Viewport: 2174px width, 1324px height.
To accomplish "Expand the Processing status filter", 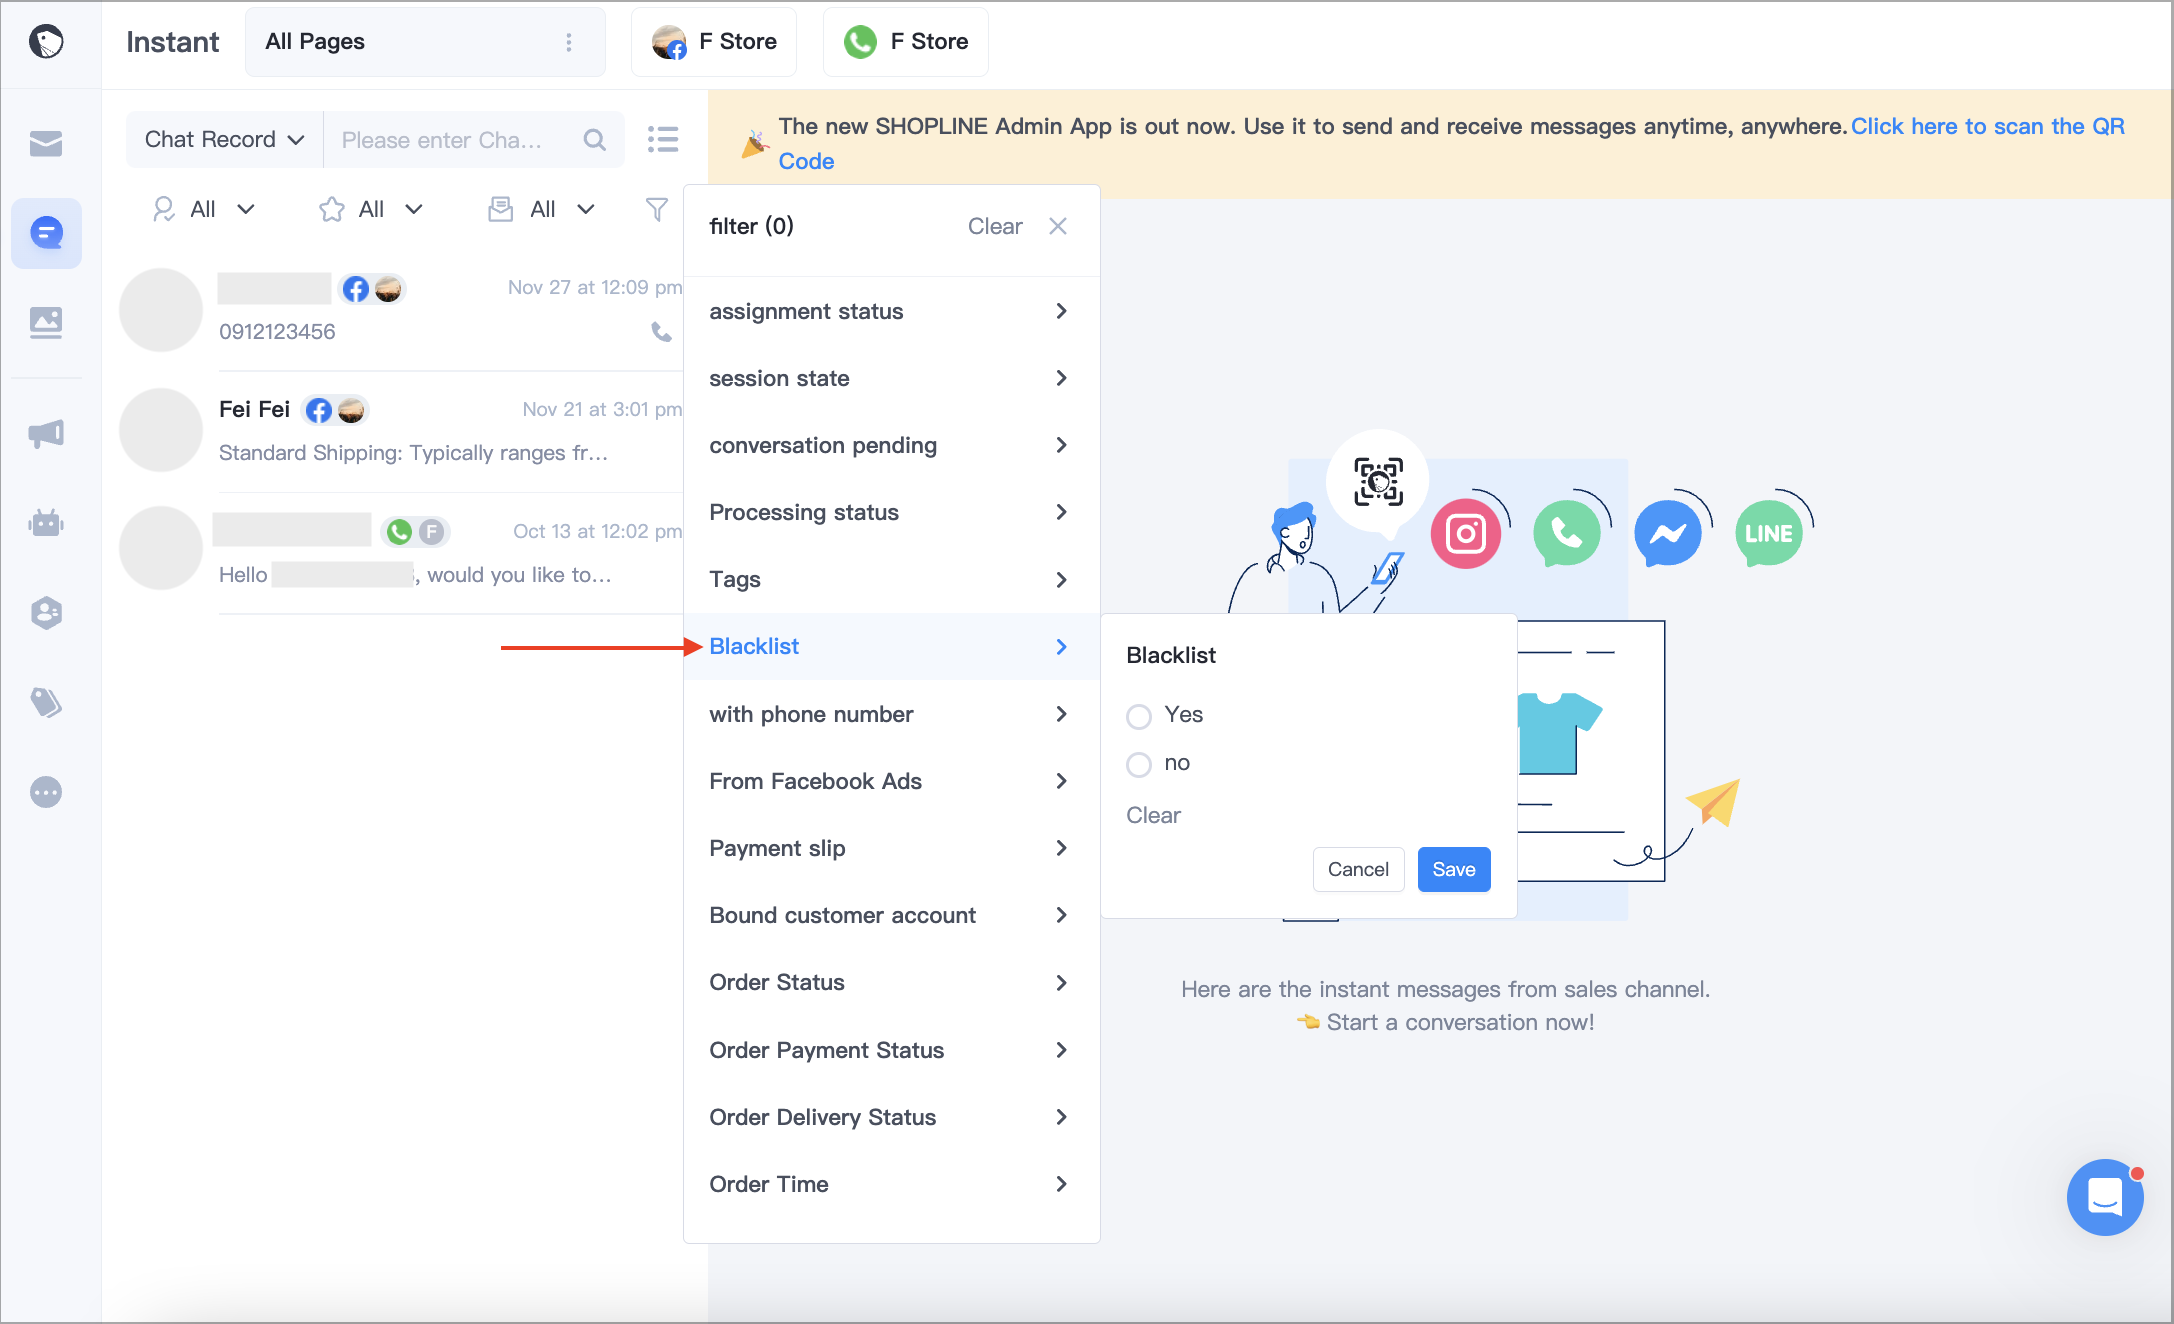I will coord(891,512).
